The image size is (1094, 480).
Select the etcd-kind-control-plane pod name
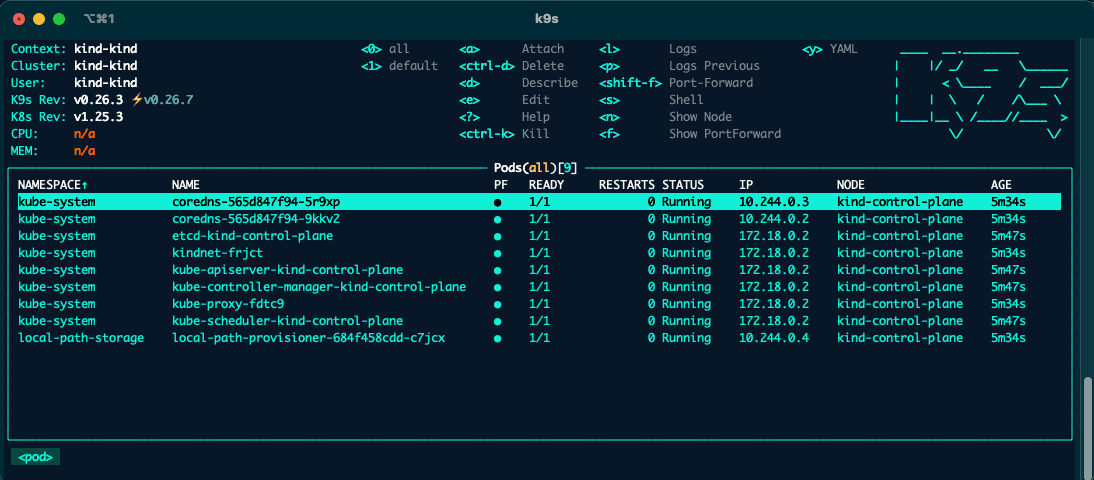[252, 237]
